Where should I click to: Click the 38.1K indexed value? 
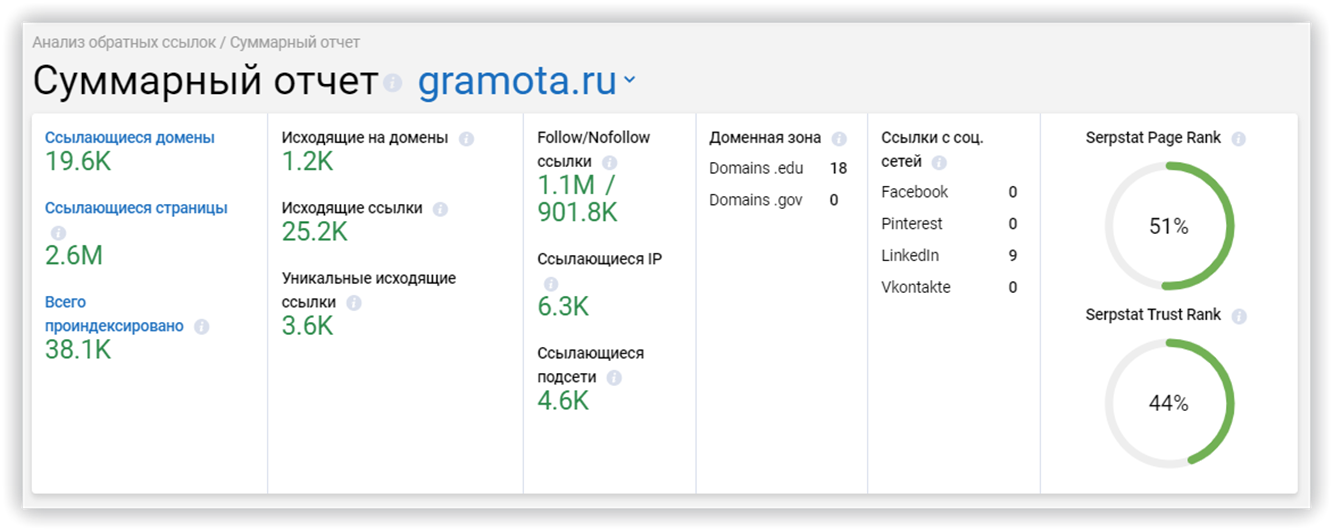(78, 350)
